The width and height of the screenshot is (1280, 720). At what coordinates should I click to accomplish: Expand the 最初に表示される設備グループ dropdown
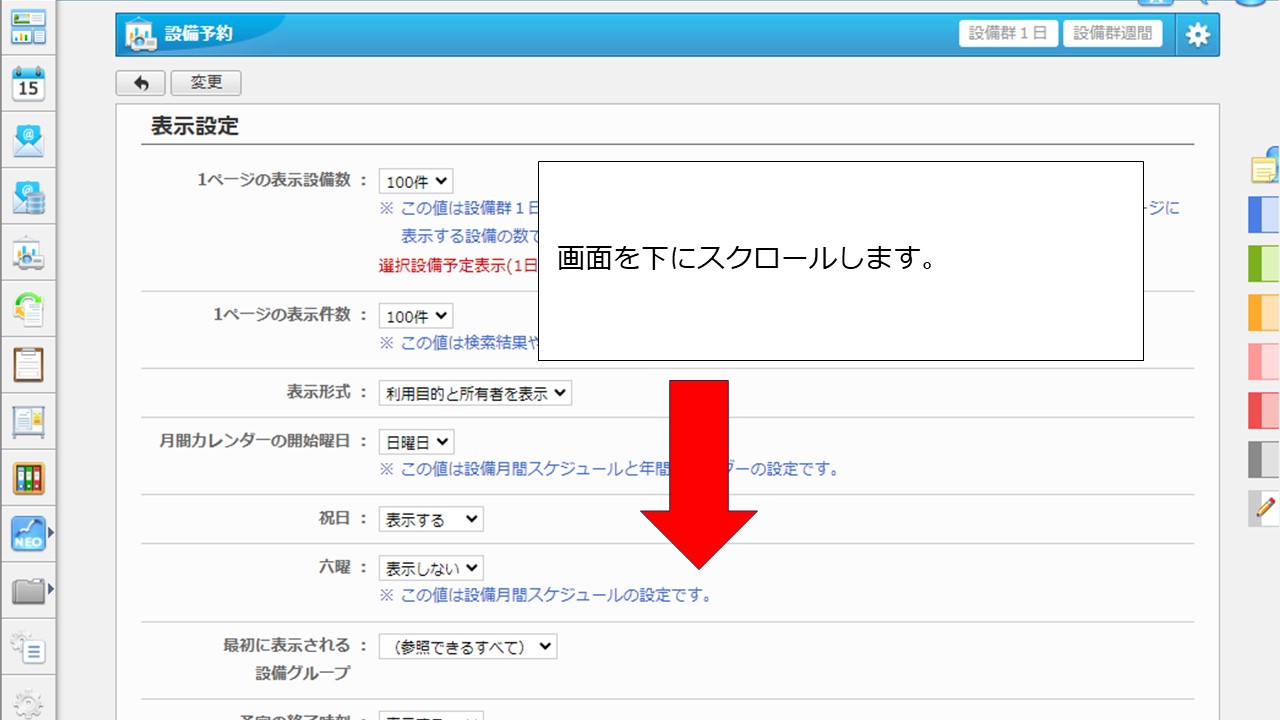[x=467, y=647]
